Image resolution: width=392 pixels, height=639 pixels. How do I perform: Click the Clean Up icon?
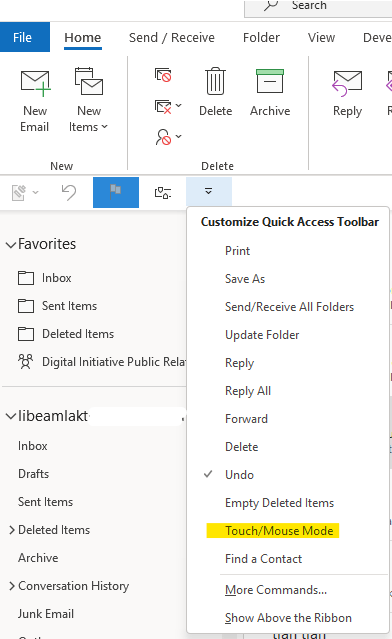coord(163,106)
